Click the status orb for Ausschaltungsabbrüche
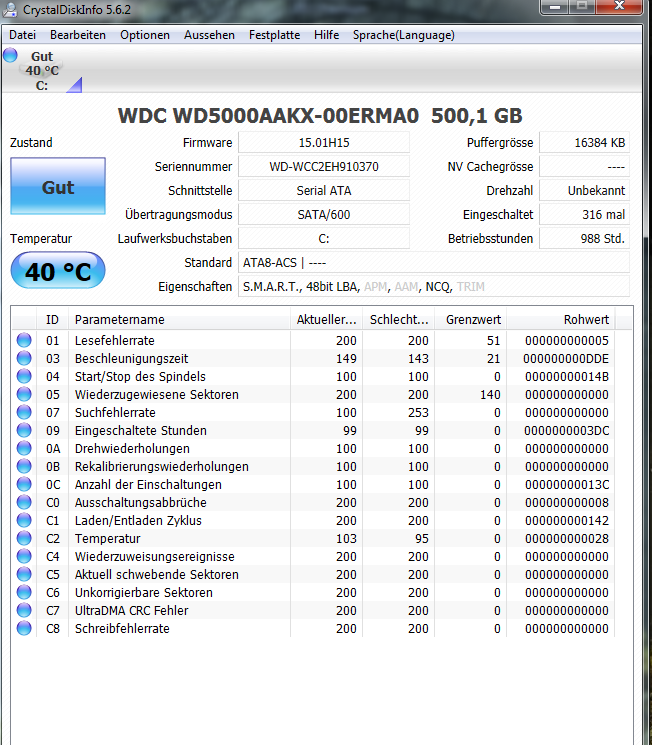 point(24,502)
